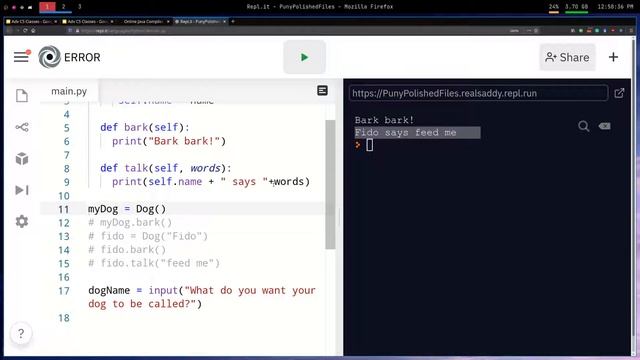640x360 pixels.
Task: Switch to workspace 1 in the top bar
Action: (47, 7)
